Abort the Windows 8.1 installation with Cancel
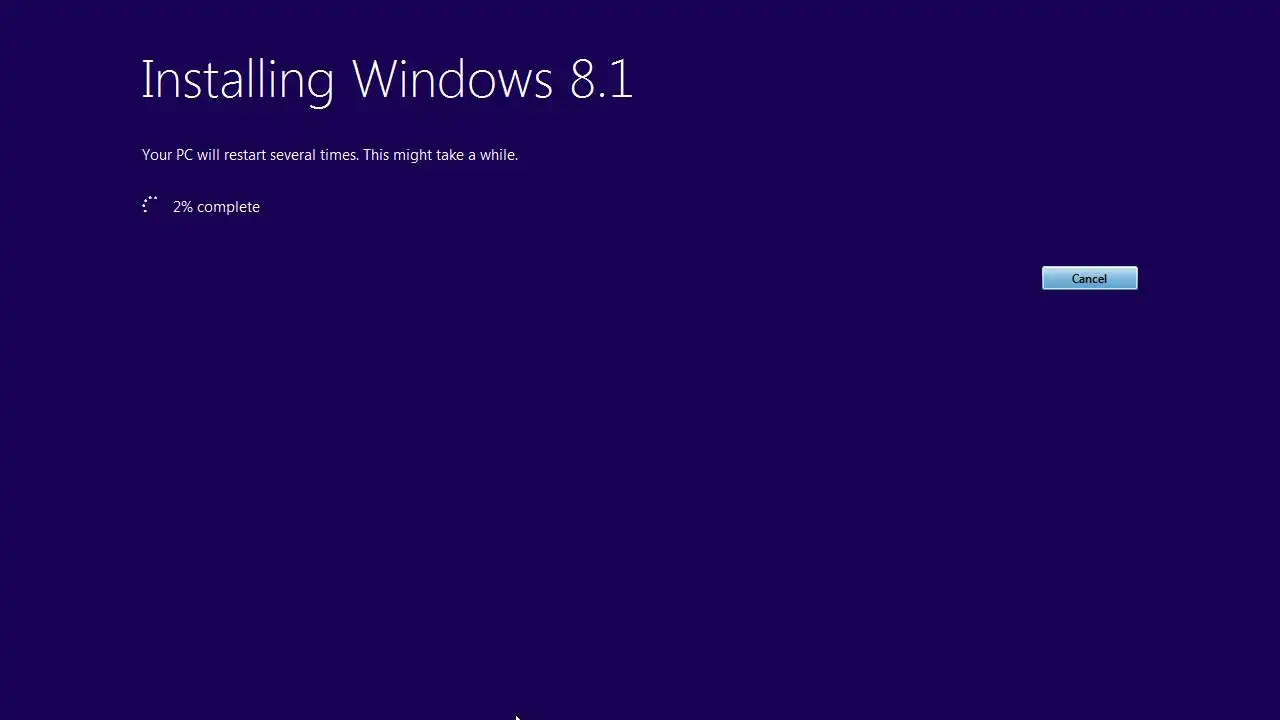The width and height of the screenshot is (1280, 720). point(1089,278)
